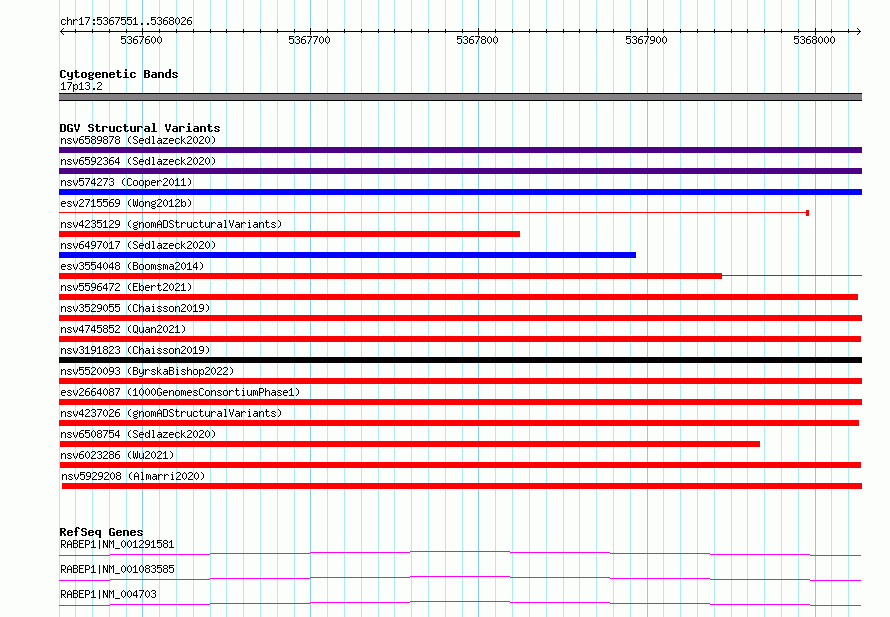Image resolution: width=890 pixels, height=617 pixels.
Task: Click the 17p13.2 band label
Action: point(81,86)
